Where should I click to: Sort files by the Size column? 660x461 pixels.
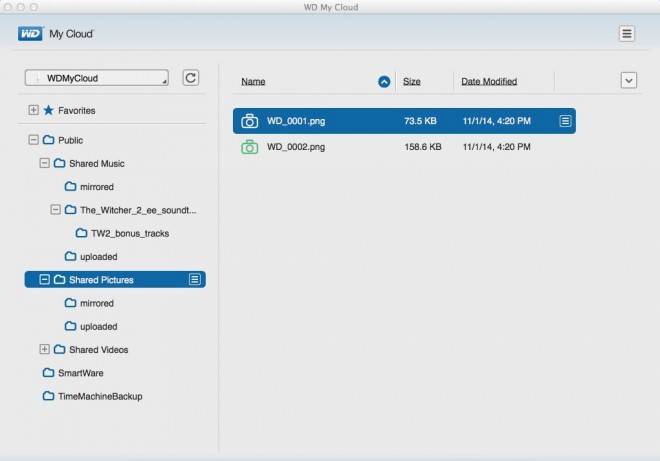(412, 82)
